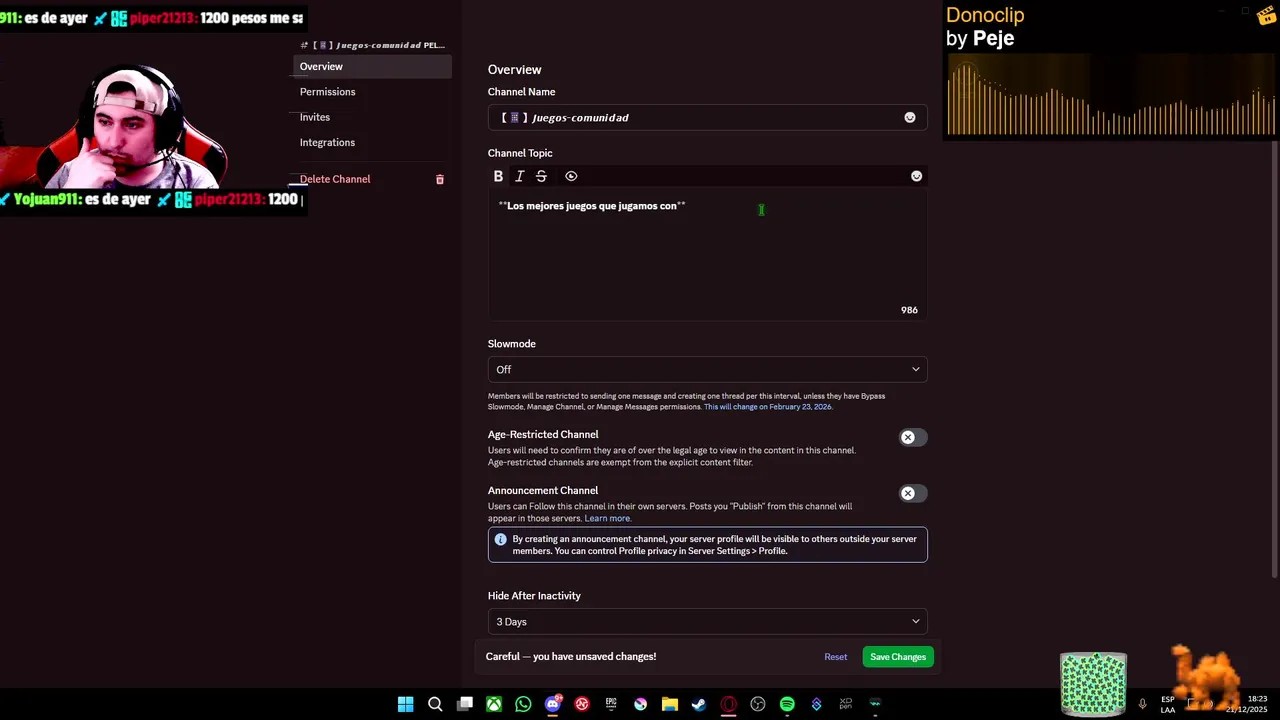Click the Donoclip audio waveform visualizer
Image resolution: width=1280 pixels, height=720 pixels.
click(1110, 98)
